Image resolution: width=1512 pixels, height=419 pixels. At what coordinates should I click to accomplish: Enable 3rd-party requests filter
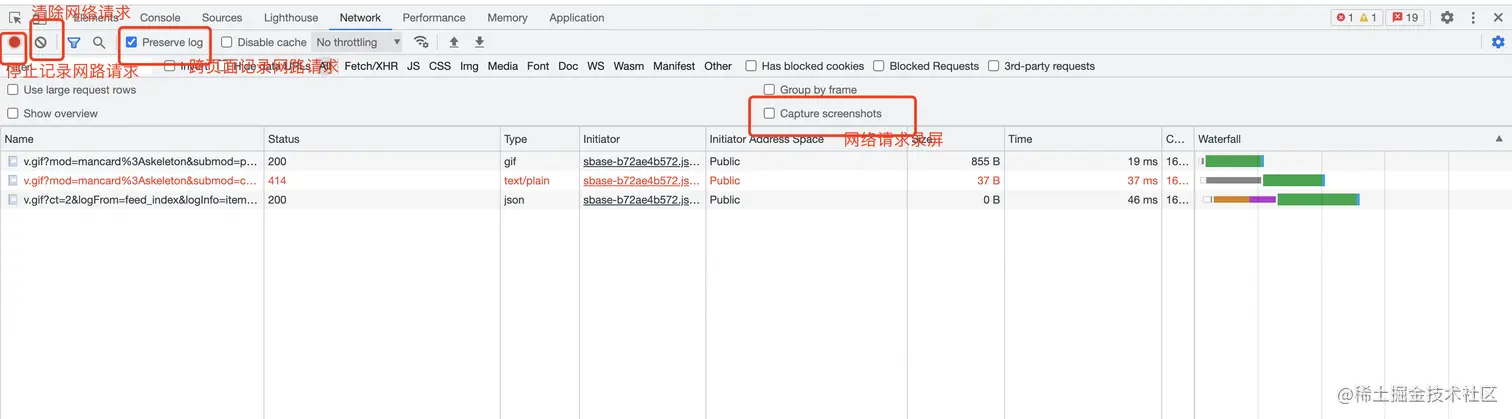pos(994,66)
